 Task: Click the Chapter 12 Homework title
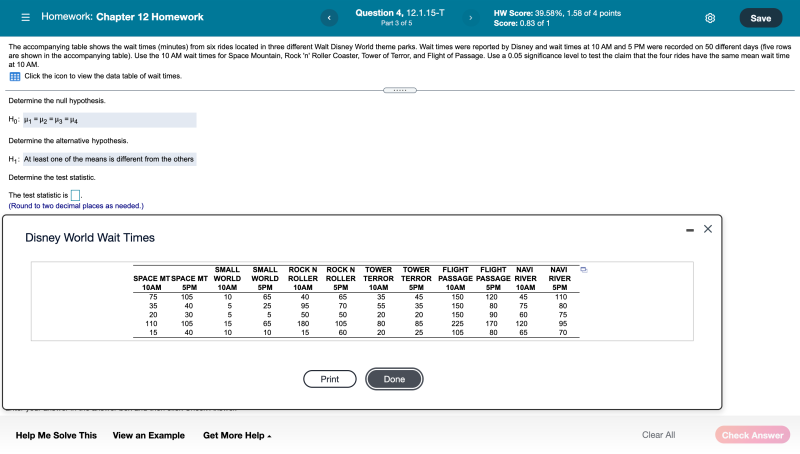(x=149, y=17)
